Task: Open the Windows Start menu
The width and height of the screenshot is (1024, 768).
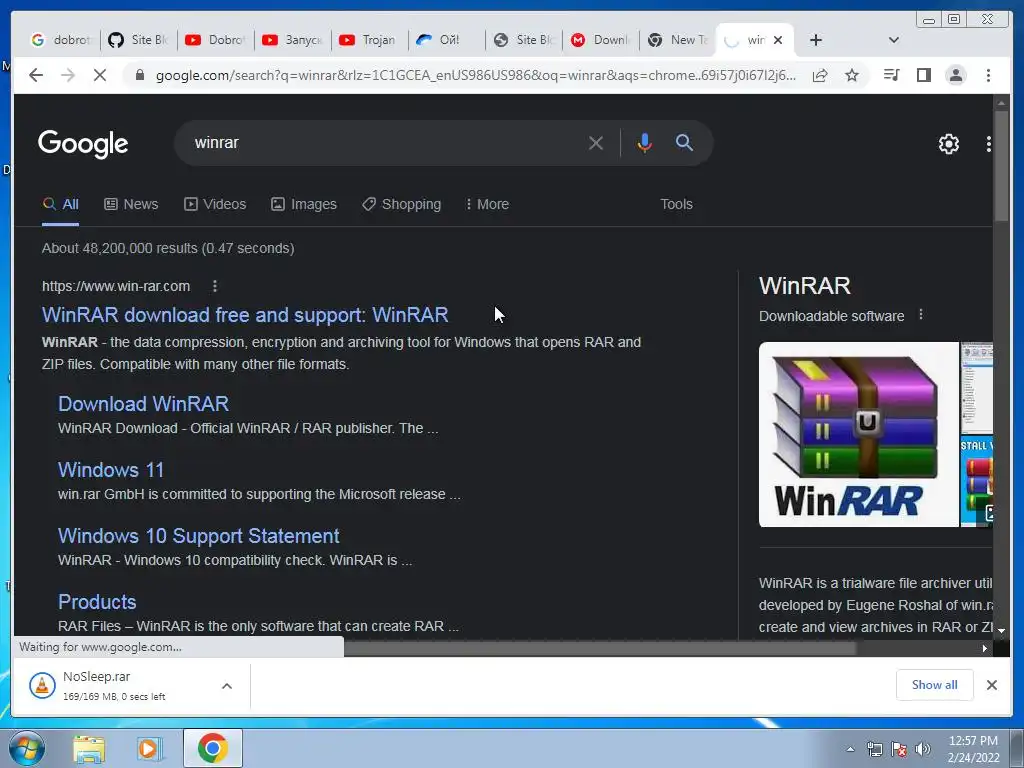Action: click(x=27, y=748)
